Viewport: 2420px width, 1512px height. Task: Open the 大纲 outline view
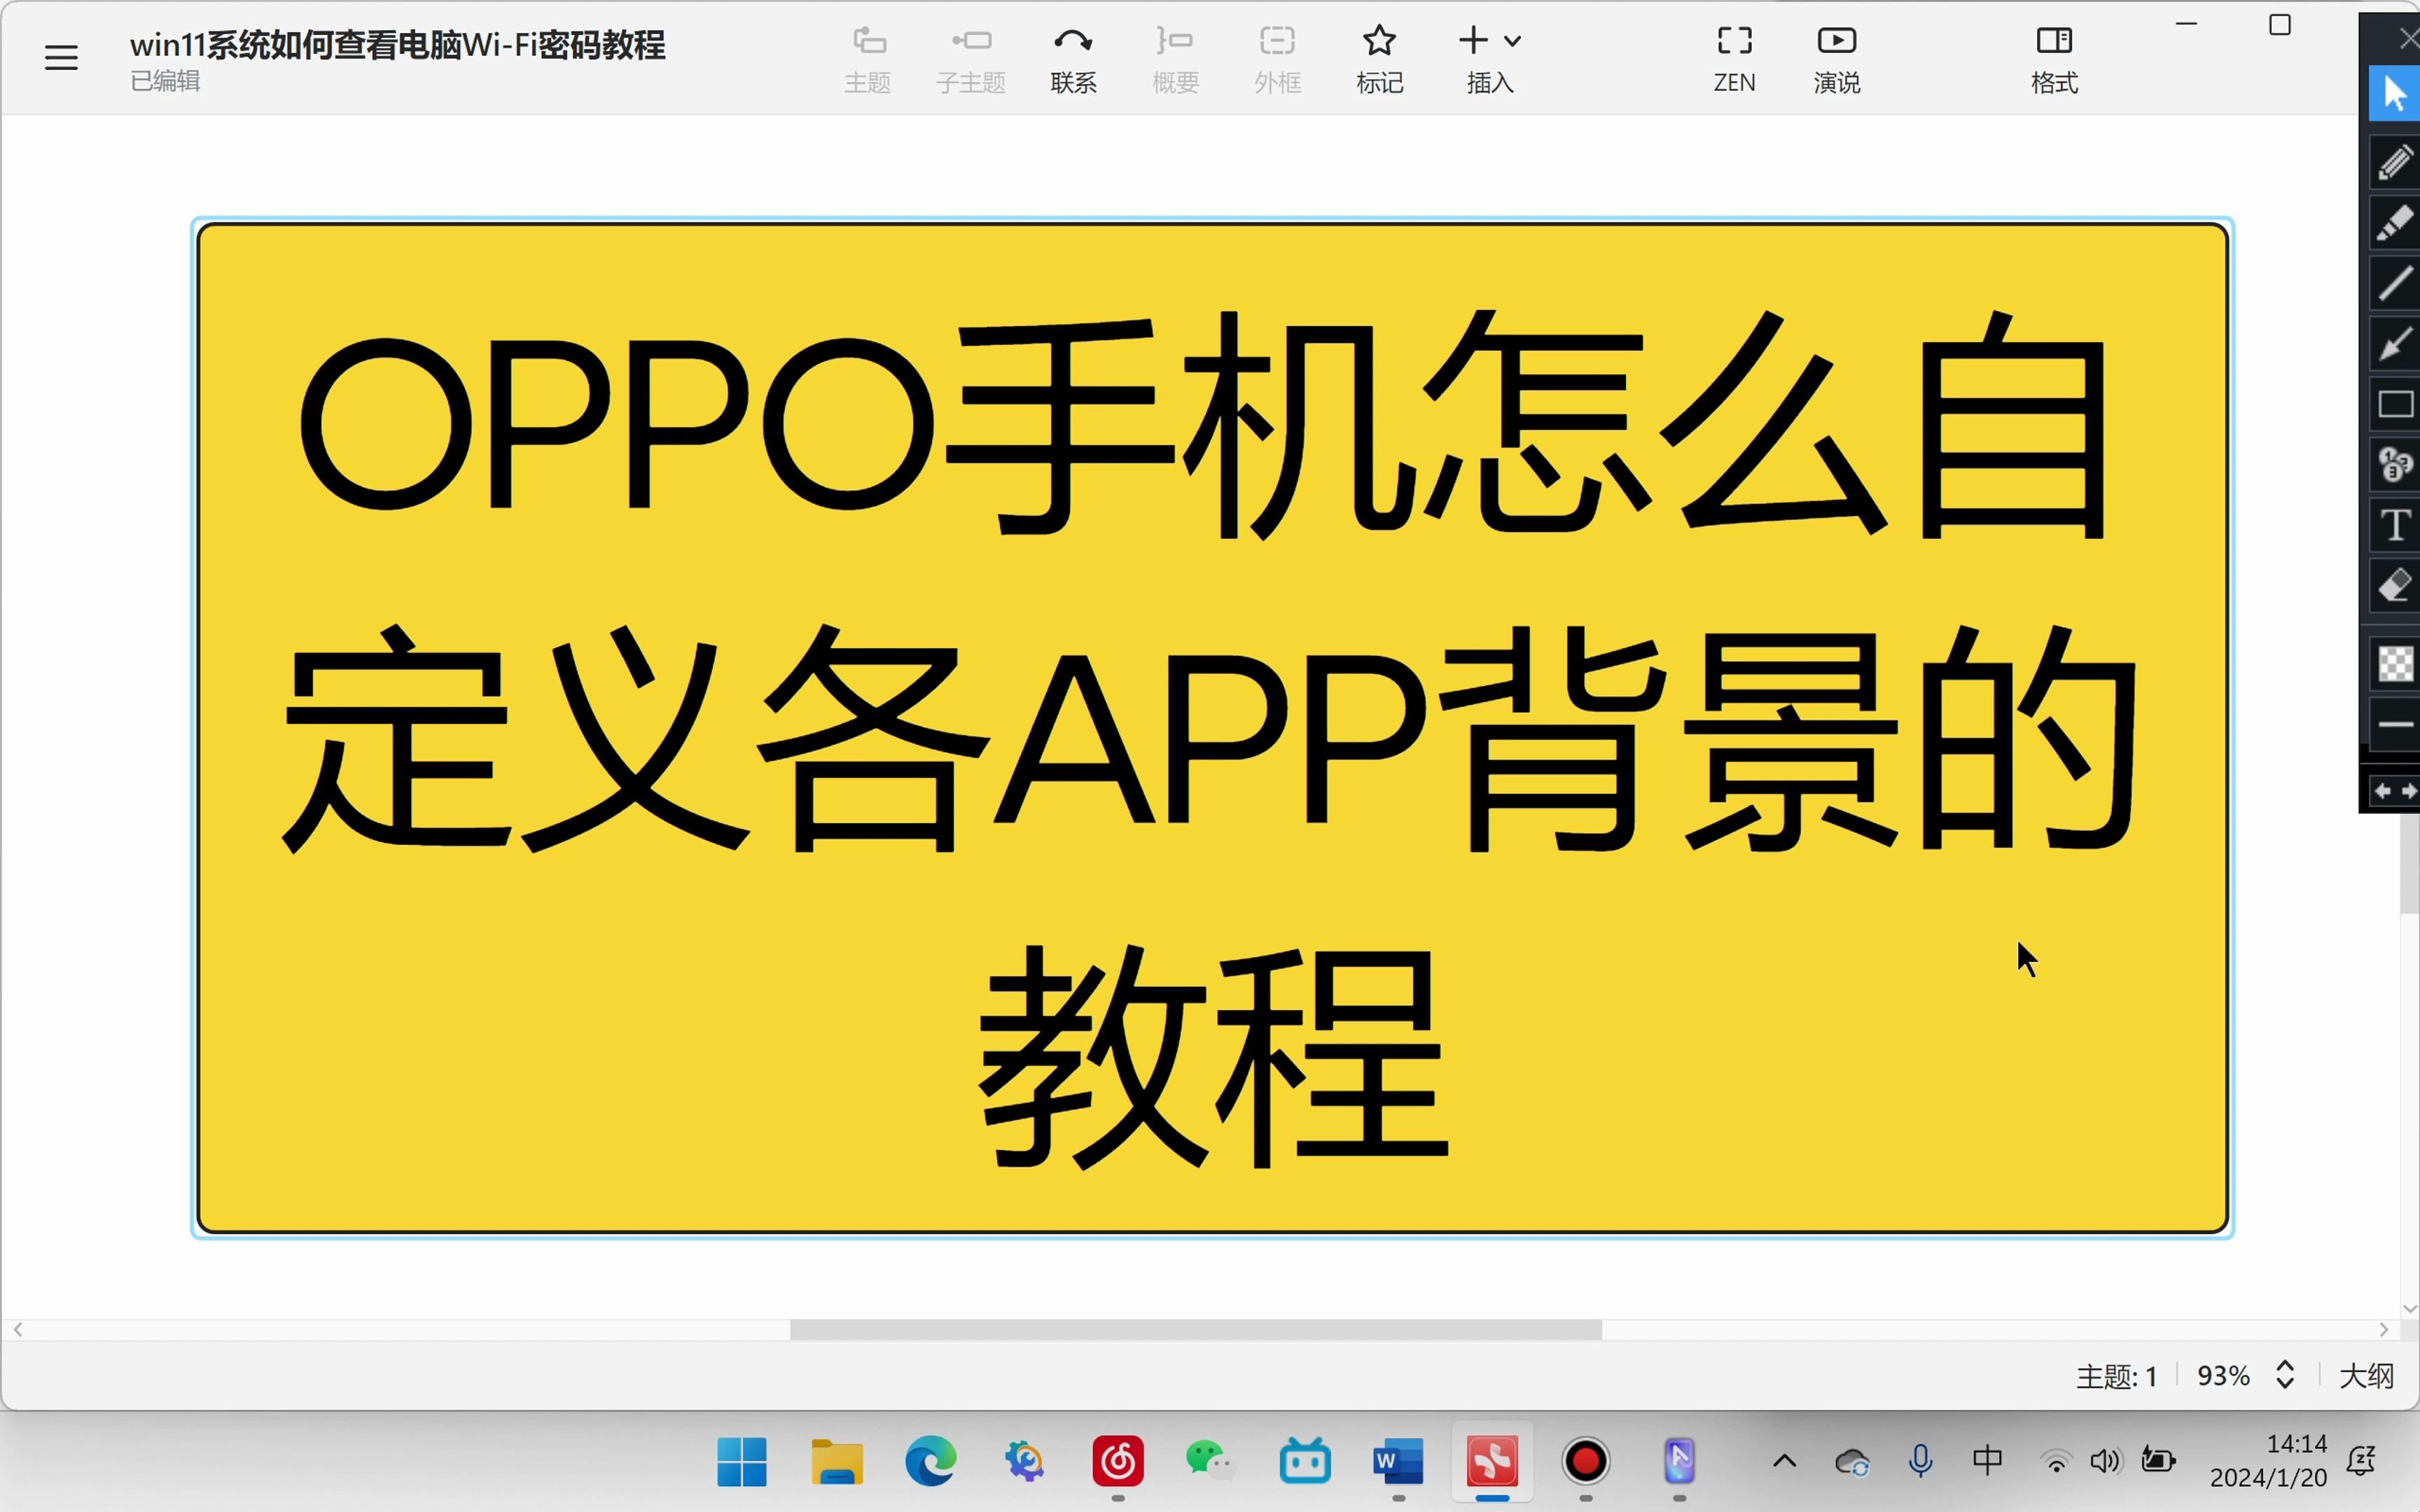click(x=2366, y=1376)
